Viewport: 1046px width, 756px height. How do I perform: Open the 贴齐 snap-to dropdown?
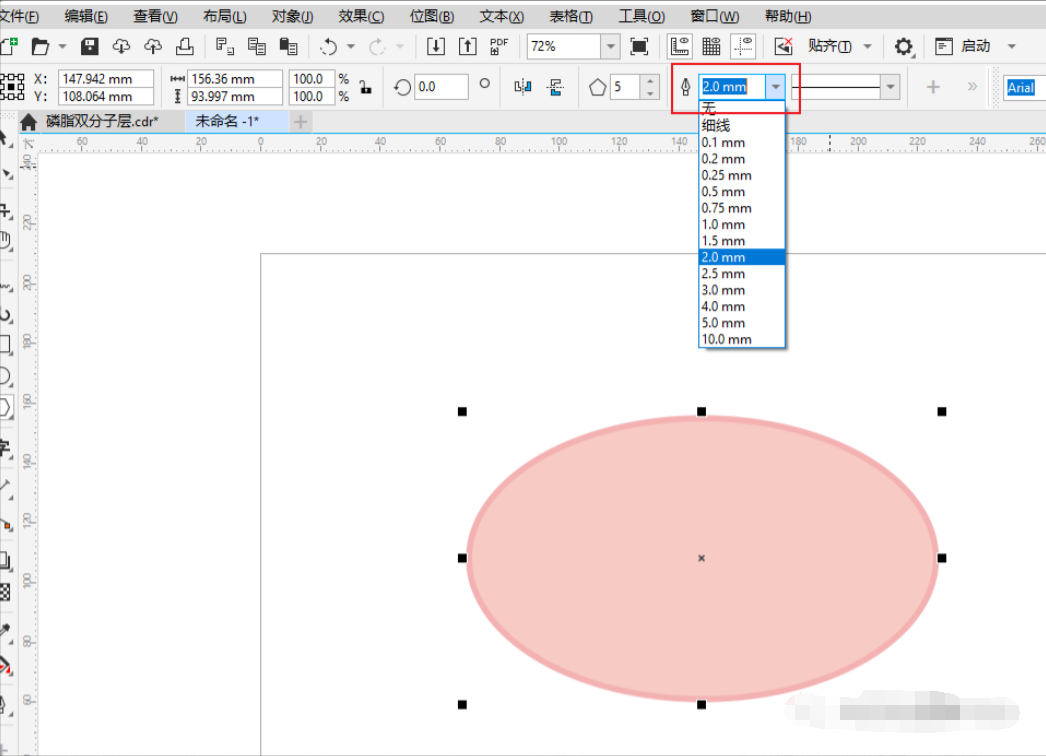[x=867, y=47]
